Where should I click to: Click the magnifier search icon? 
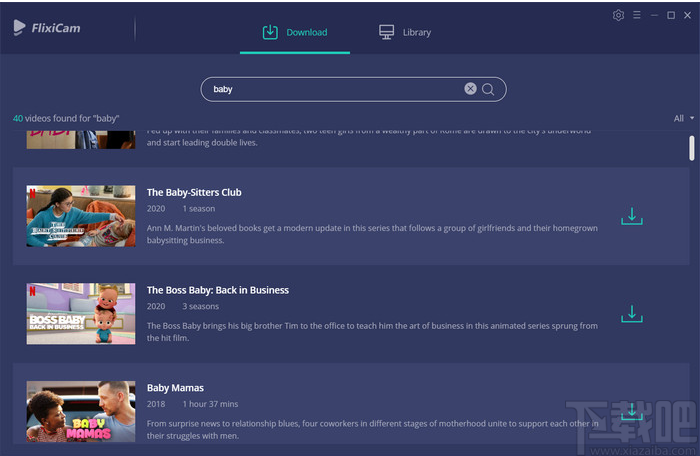(488, 89)
